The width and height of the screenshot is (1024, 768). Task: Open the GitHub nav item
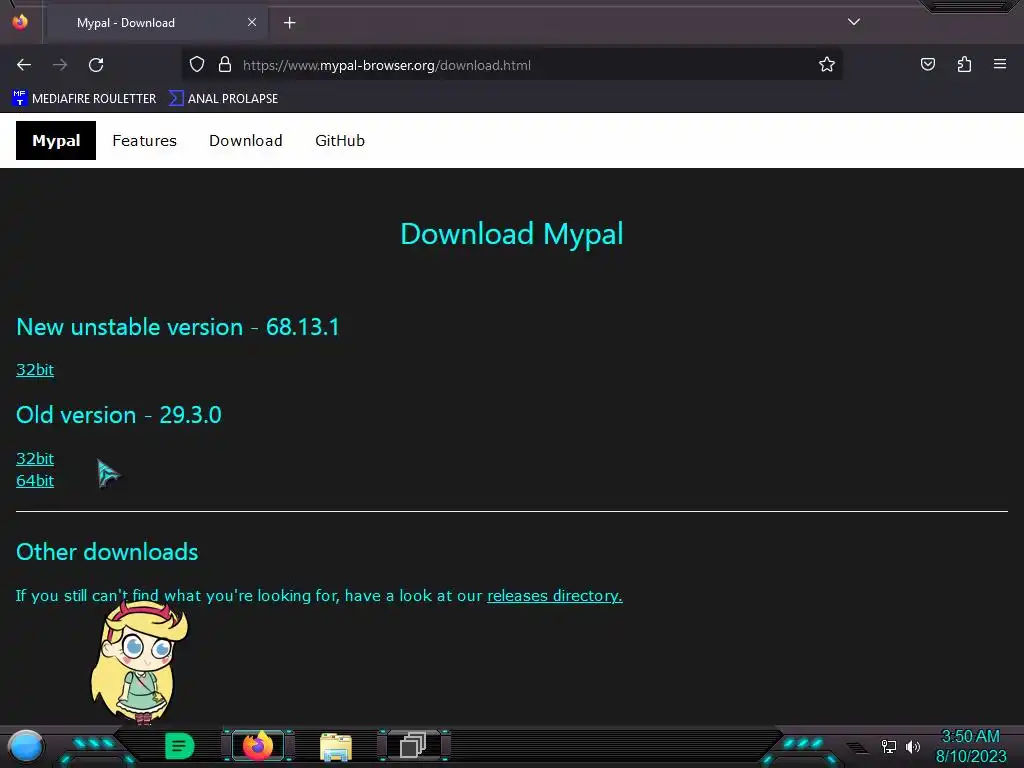tap(340, 140)
